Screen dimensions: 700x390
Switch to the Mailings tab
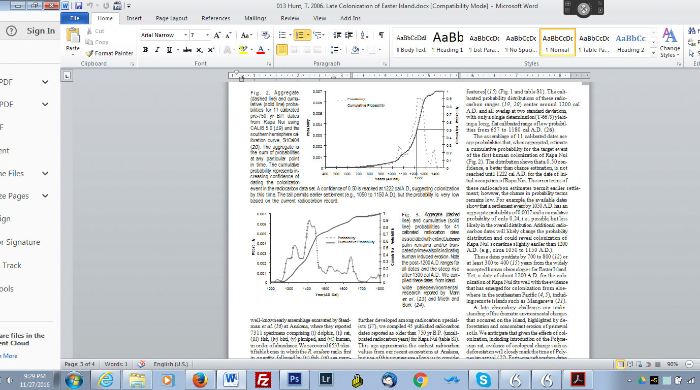[x=255, y=18]
